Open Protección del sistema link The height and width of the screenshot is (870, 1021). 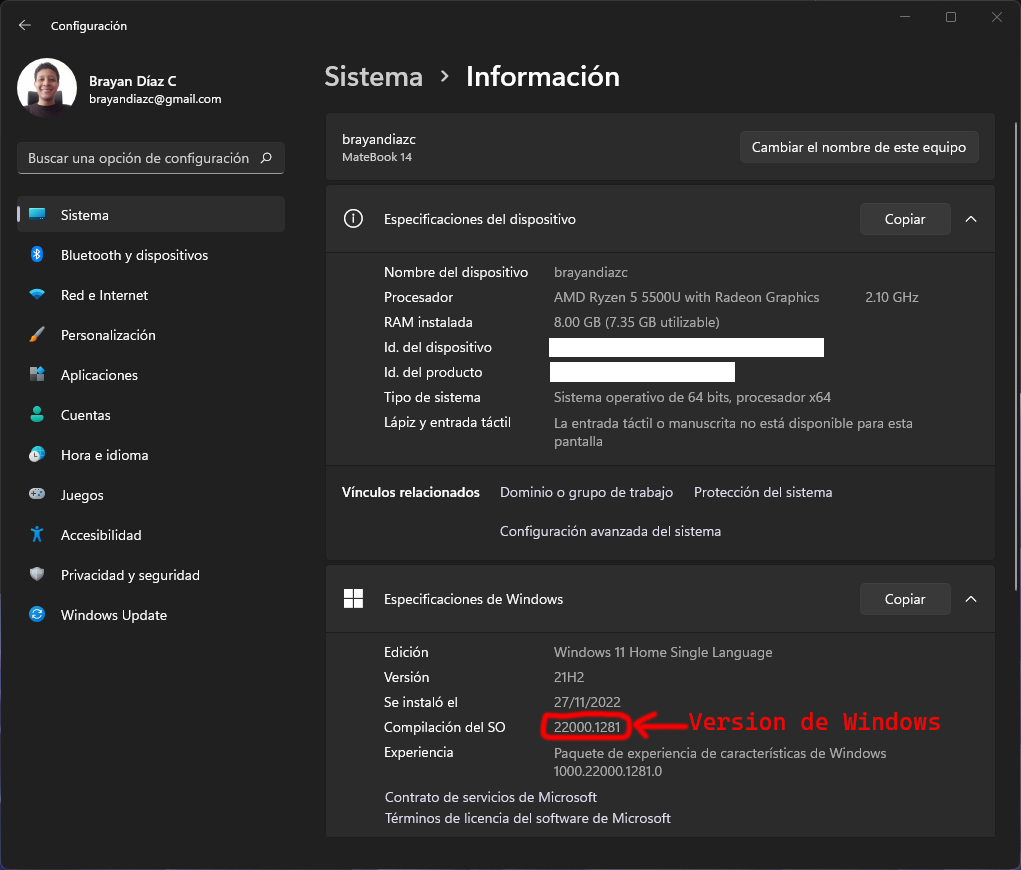(762, 492)
